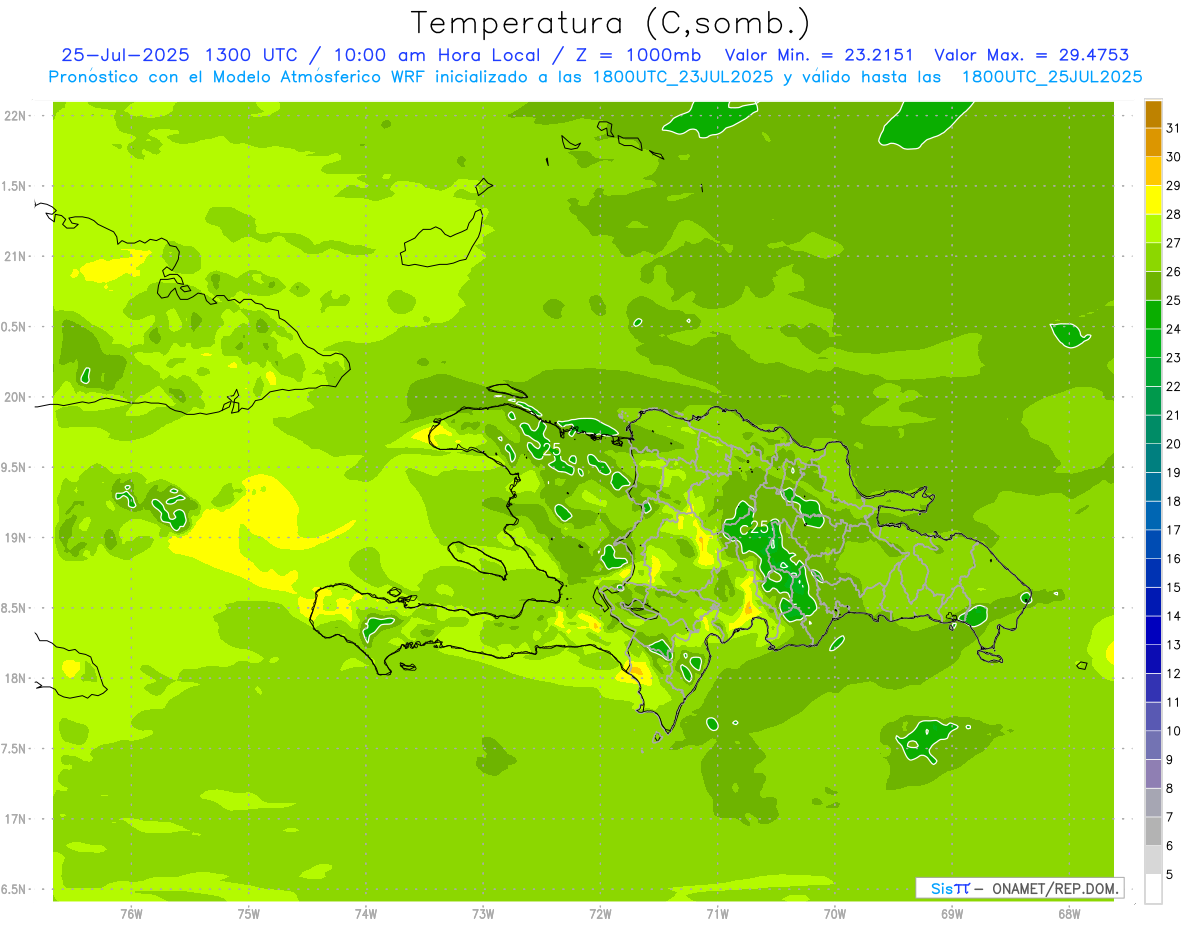Click the colorbar swatch between 24 and 25
1200x927 pixels.
(1153, 315)
